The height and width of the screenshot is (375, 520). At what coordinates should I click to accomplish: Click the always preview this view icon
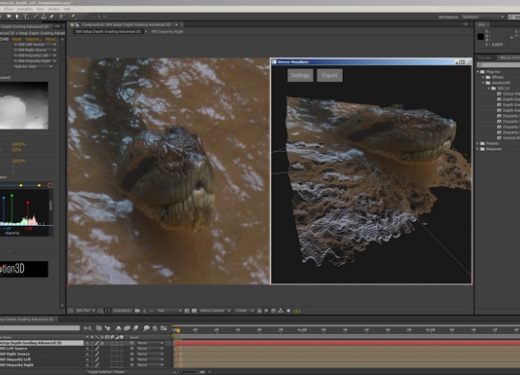pos(70,311)
